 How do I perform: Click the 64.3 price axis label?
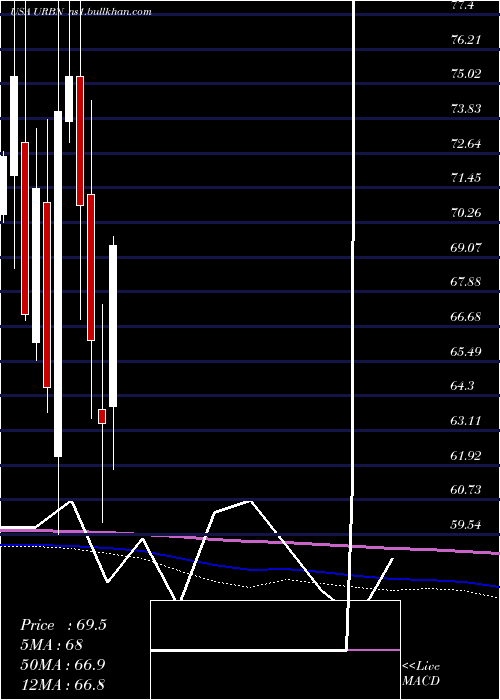463,386
